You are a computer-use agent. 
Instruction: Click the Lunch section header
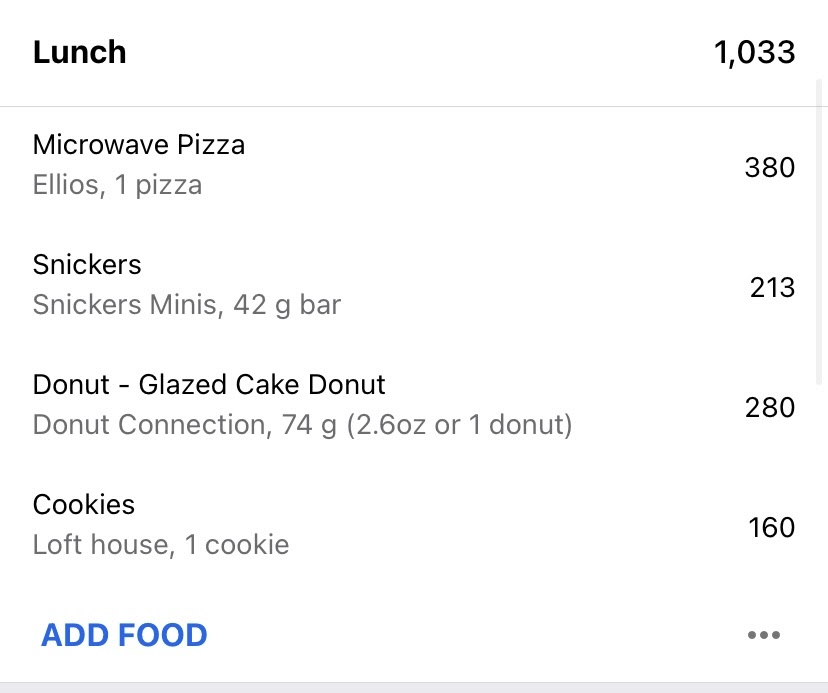click(x=80, y=52)
